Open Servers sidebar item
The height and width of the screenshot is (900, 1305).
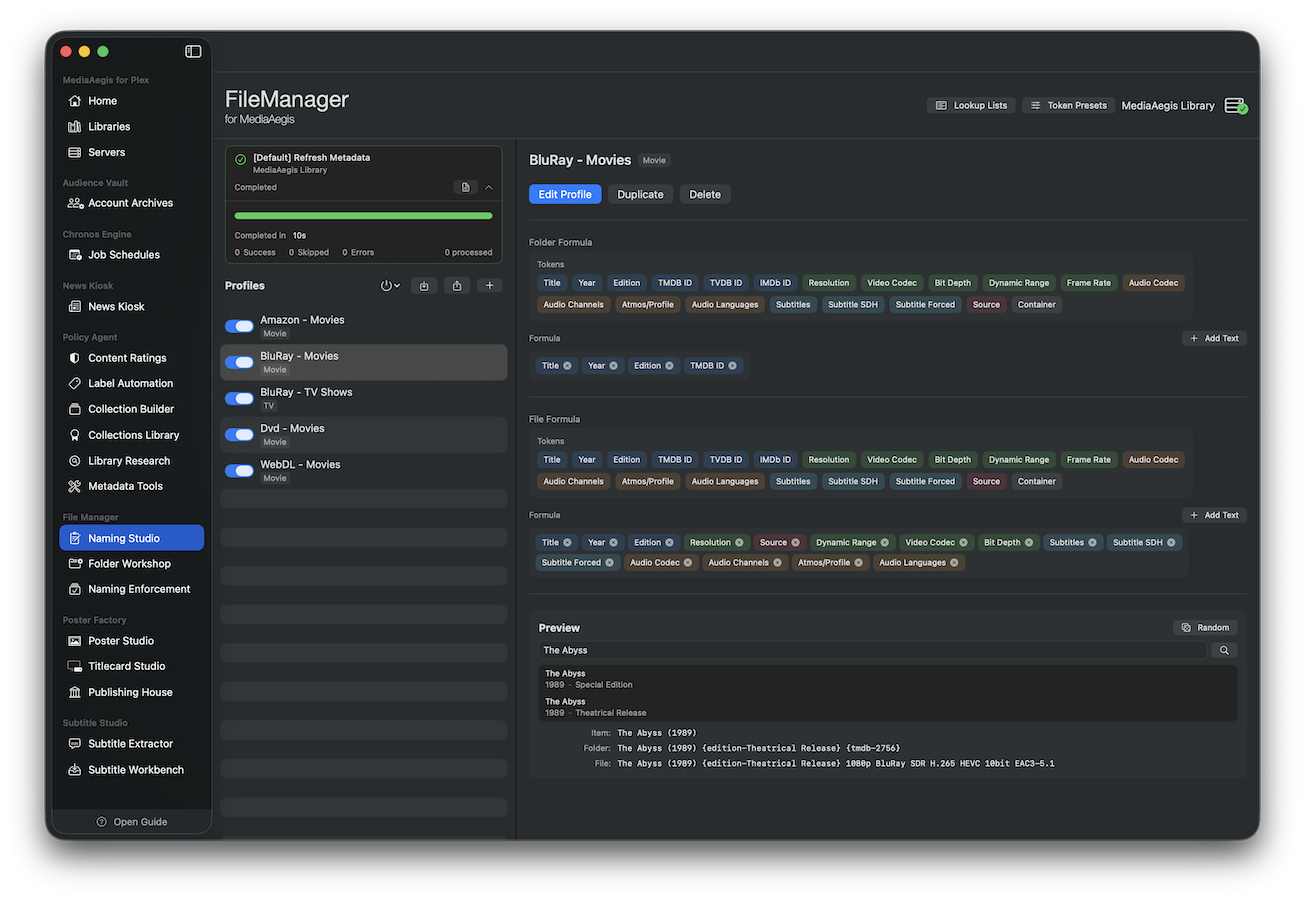[131, 153]
